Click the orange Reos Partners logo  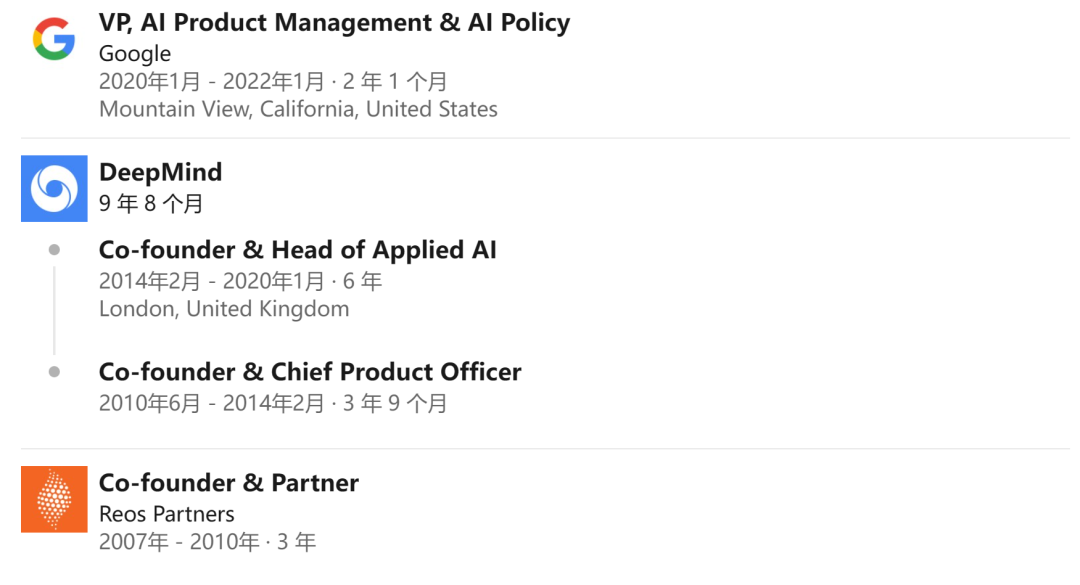[54, 499]
